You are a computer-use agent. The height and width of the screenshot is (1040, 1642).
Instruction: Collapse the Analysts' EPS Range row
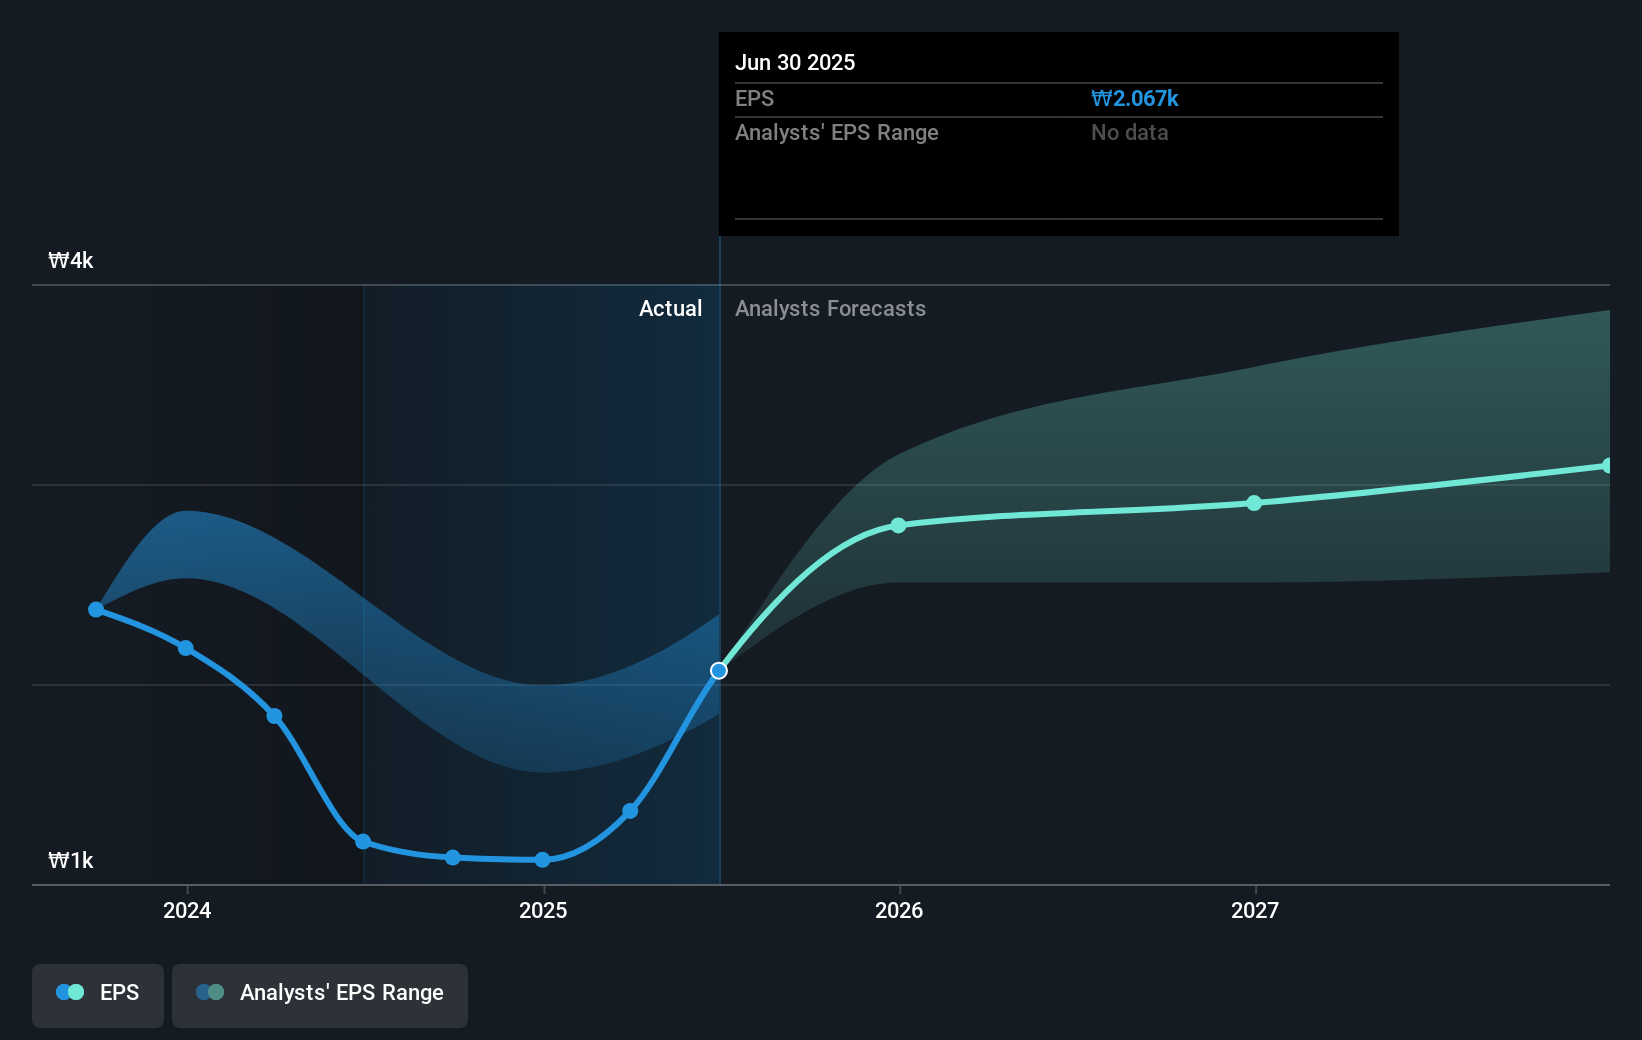[x=837, y=132]
